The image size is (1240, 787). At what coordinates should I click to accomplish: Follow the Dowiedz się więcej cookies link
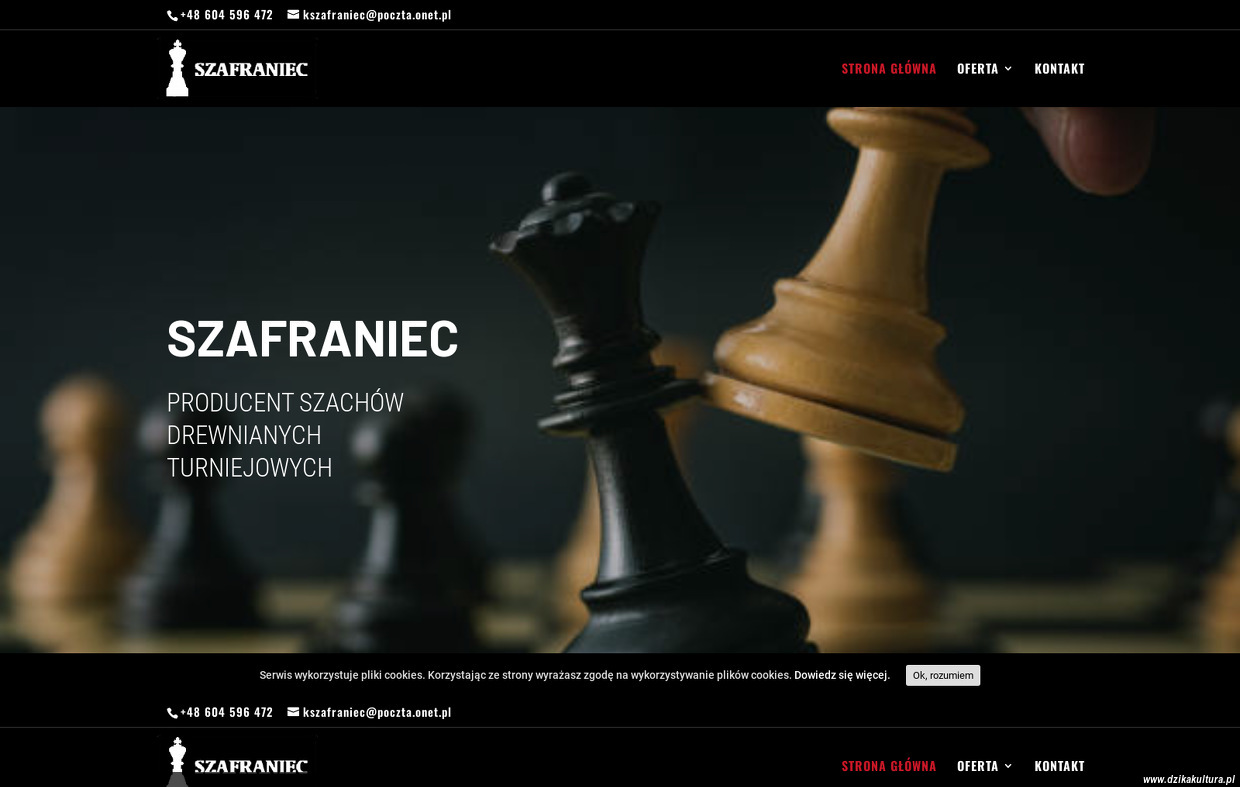point(841,675)
